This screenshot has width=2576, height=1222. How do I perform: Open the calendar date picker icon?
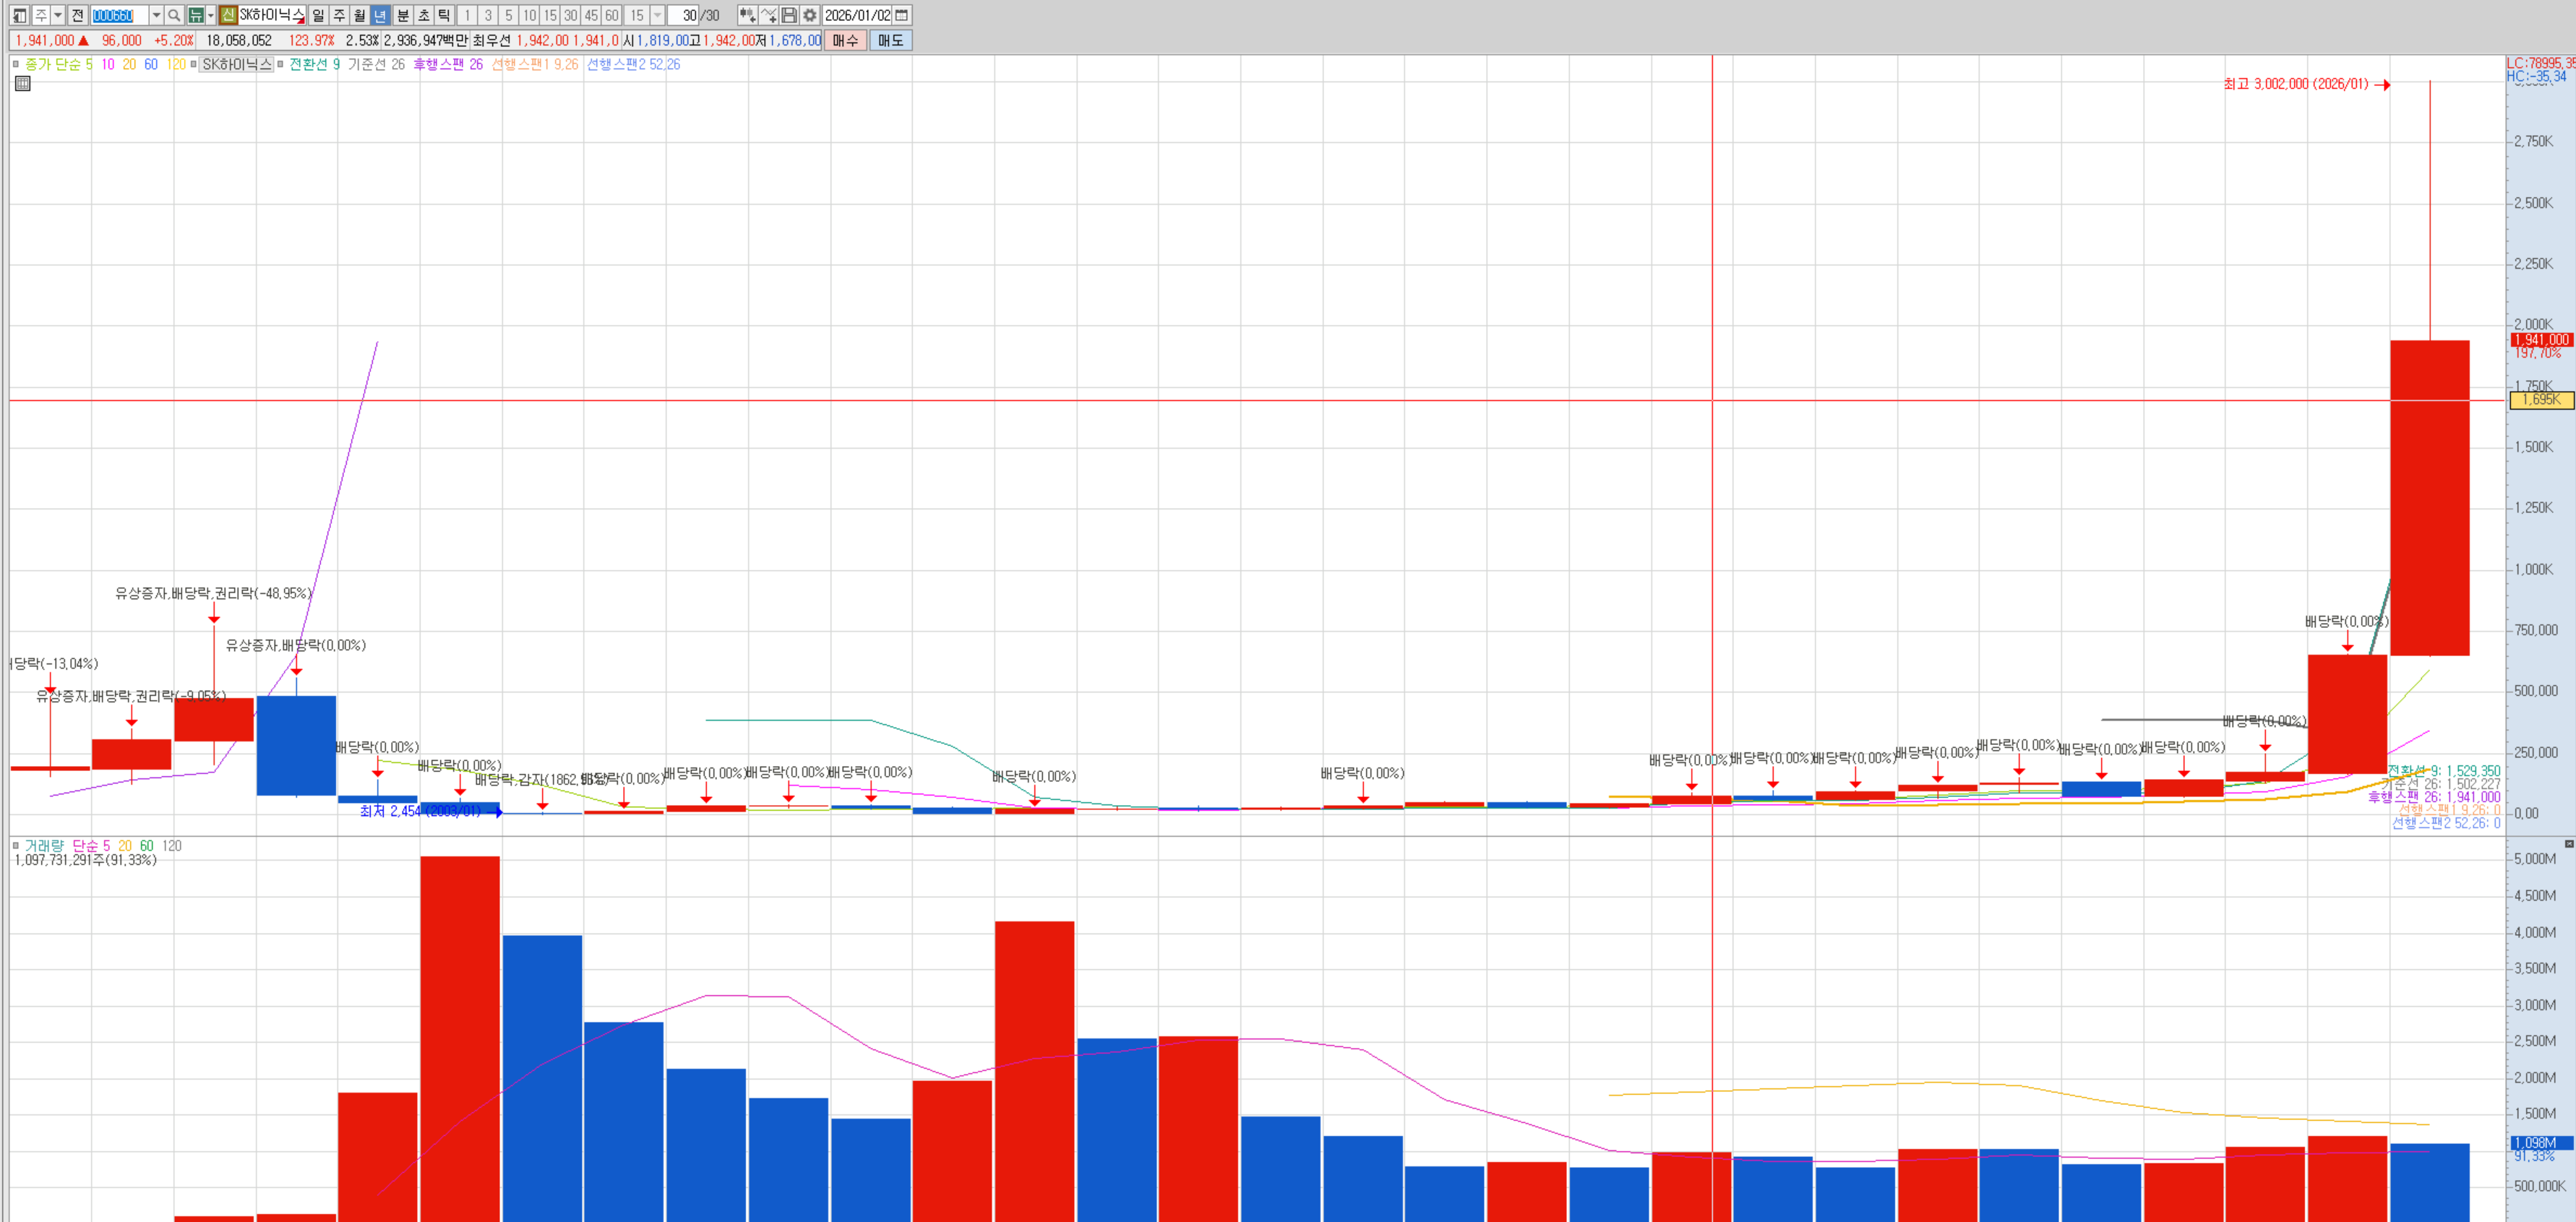coord(902,15)
